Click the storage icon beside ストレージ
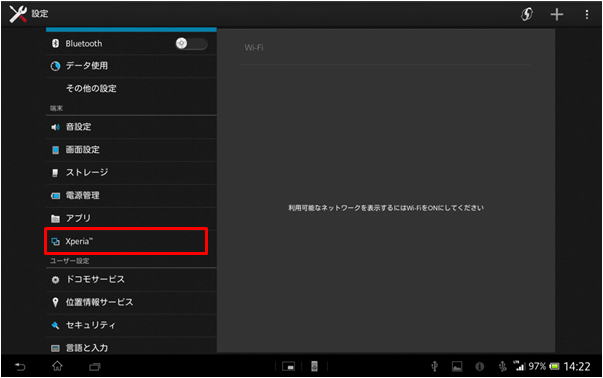Screen dimensions: 603x378 tap(55, 173)
